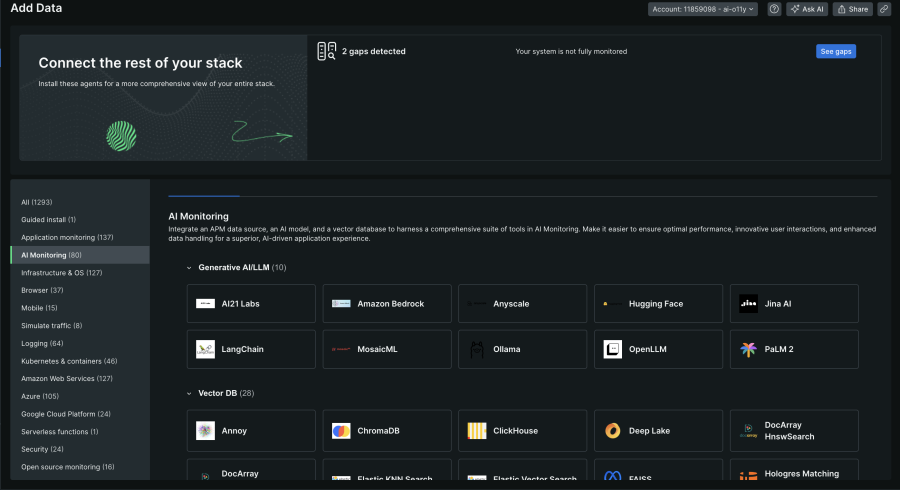Click the Hugging Face integration icon

[x=612, y=303]
